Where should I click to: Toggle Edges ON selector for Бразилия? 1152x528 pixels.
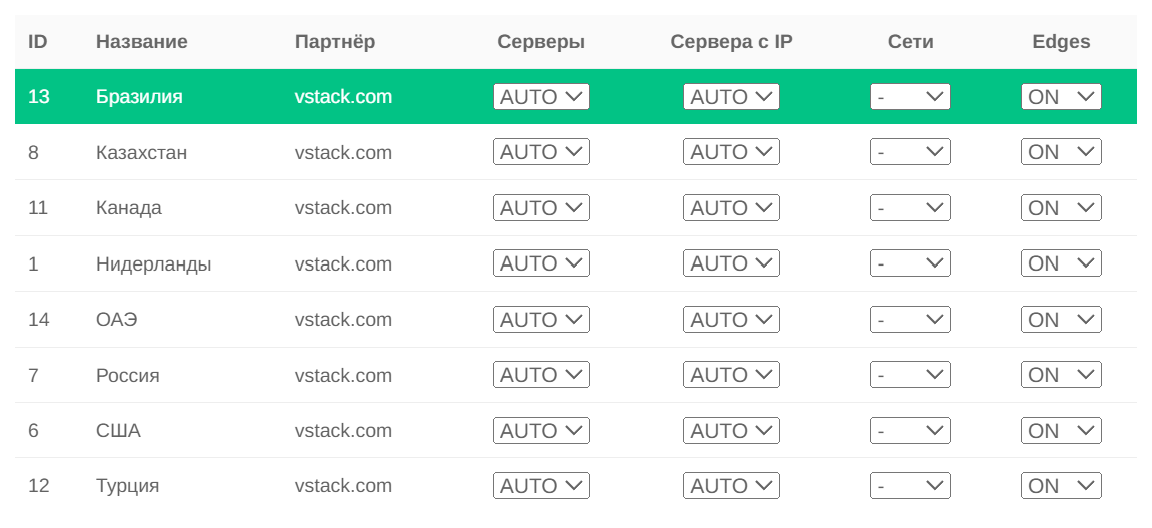(x=1061, y=97)
